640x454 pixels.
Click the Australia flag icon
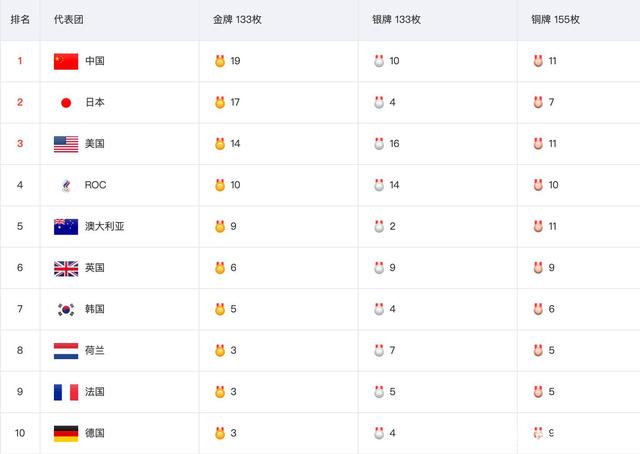point(66,227)
